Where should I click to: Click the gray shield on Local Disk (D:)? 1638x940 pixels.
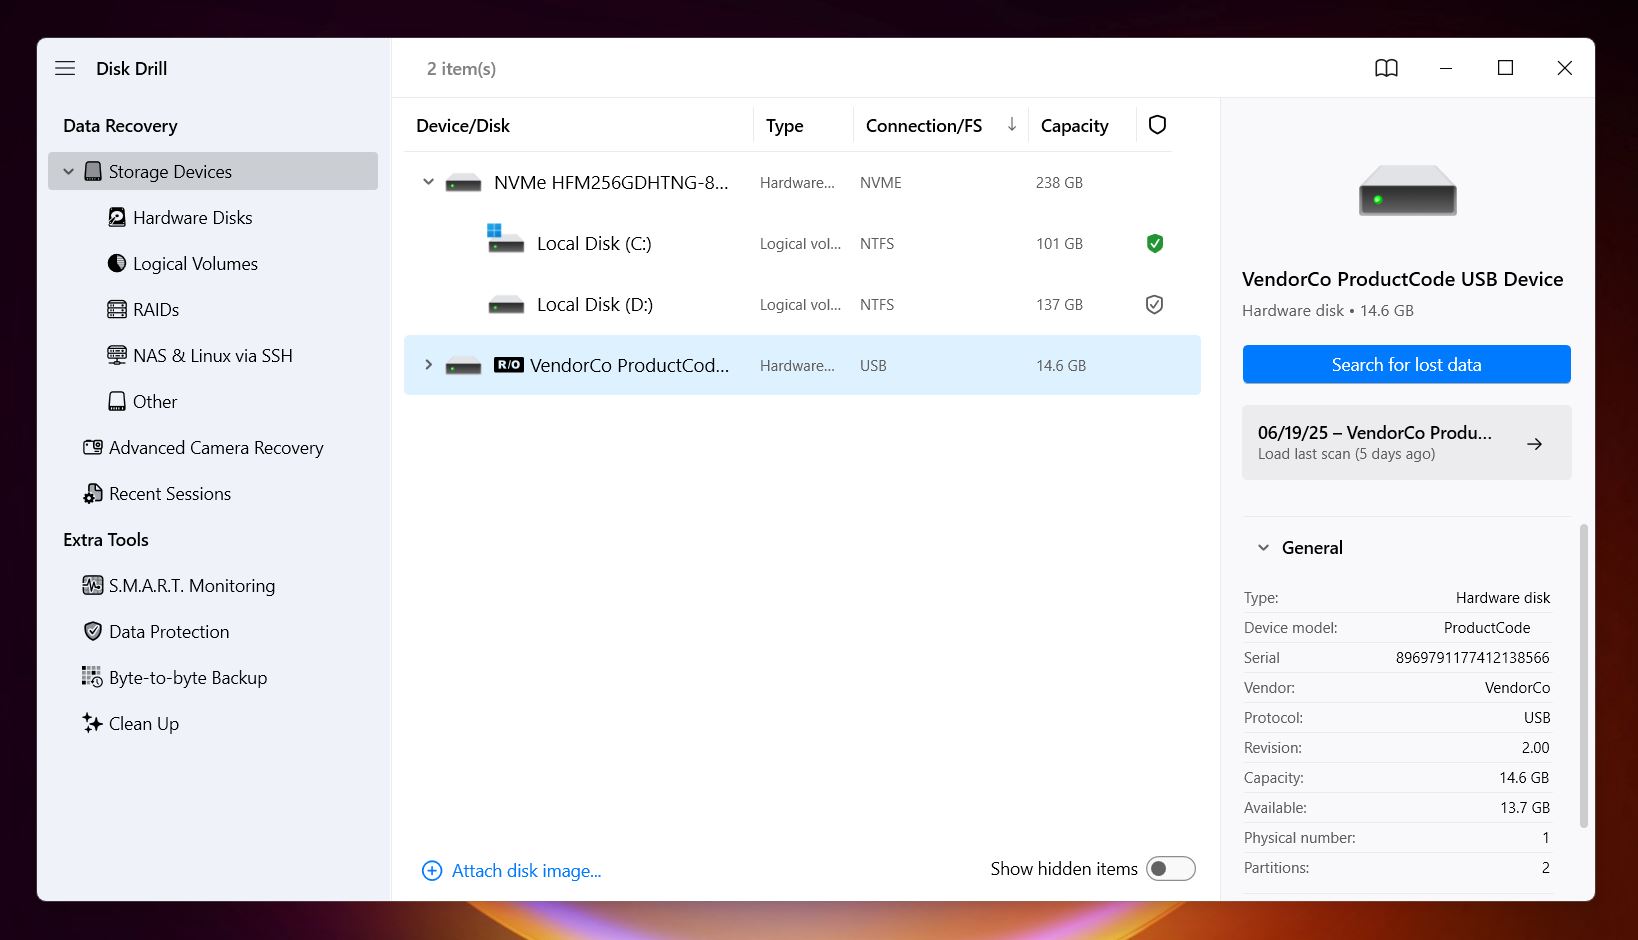pyautogui.click(x=1154, y=304)
